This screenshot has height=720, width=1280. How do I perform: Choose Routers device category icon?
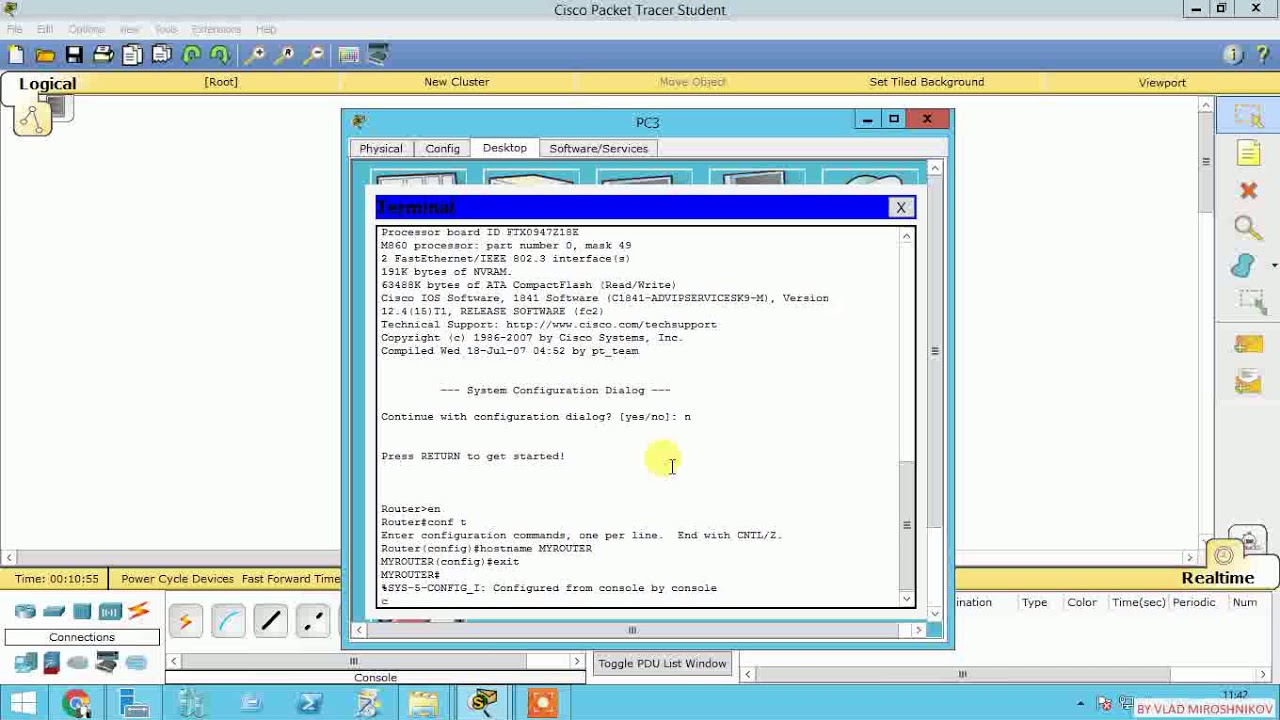(x=26, y=611)
